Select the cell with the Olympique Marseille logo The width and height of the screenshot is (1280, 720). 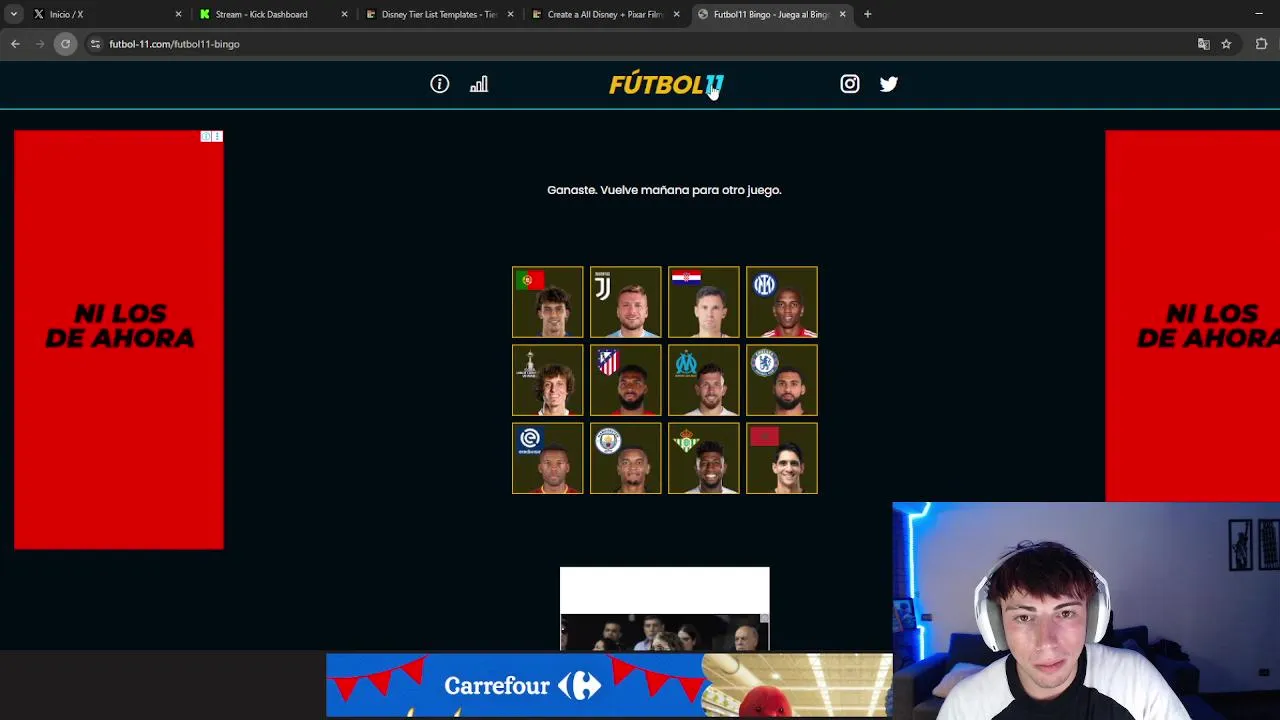[x=703, y=380]
